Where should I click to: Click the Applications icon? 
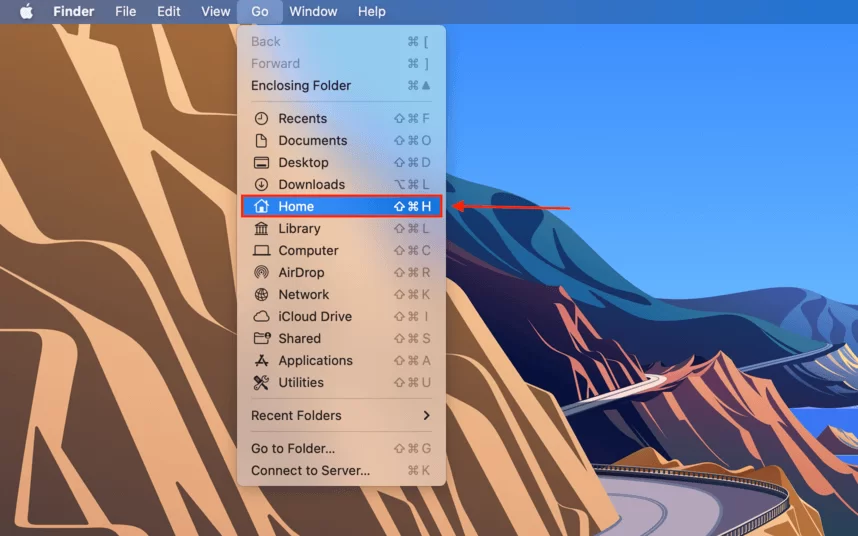coord(262,360)
